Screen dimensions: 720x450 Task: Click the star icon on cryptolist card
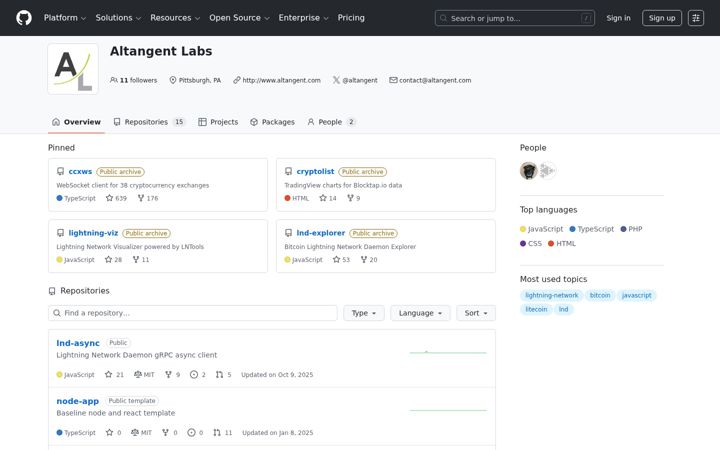point(323,198)
